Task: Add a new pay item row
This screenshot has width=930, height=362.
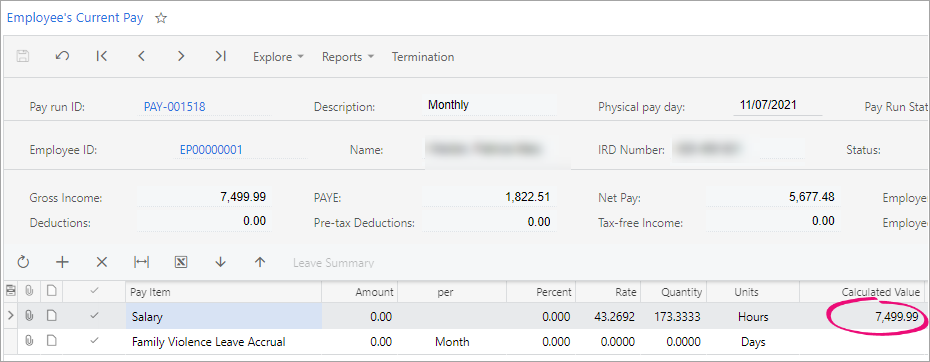Action: [x=62, y=262]
